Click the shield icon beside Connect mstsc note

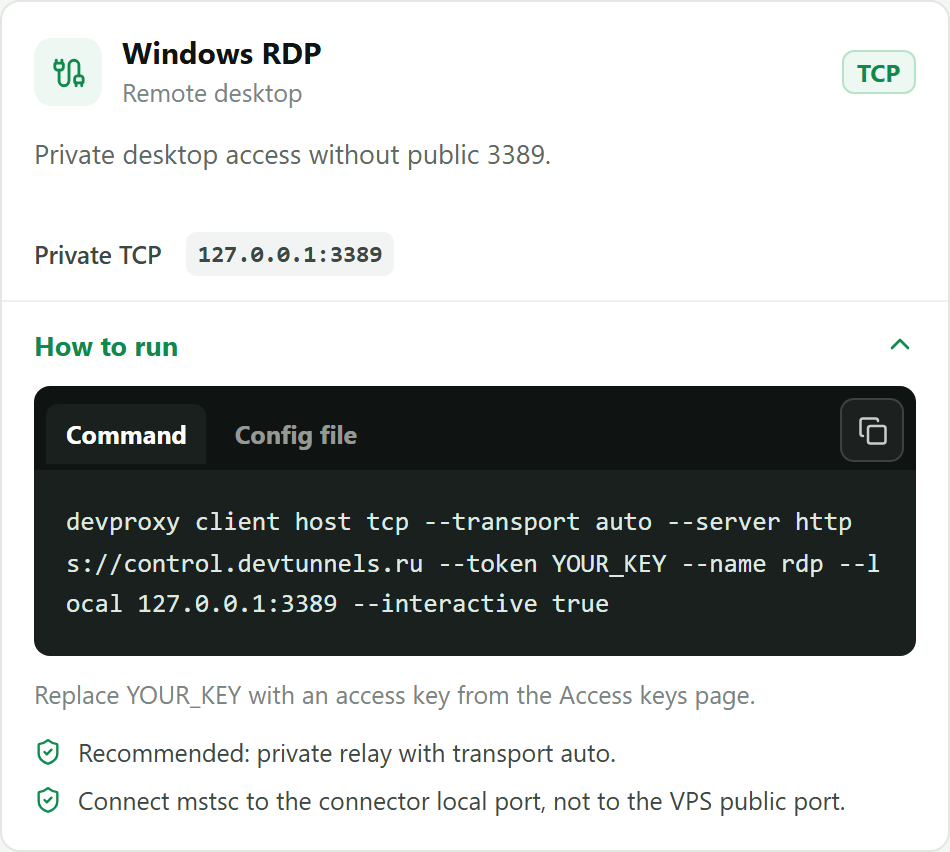coord(48,800)
